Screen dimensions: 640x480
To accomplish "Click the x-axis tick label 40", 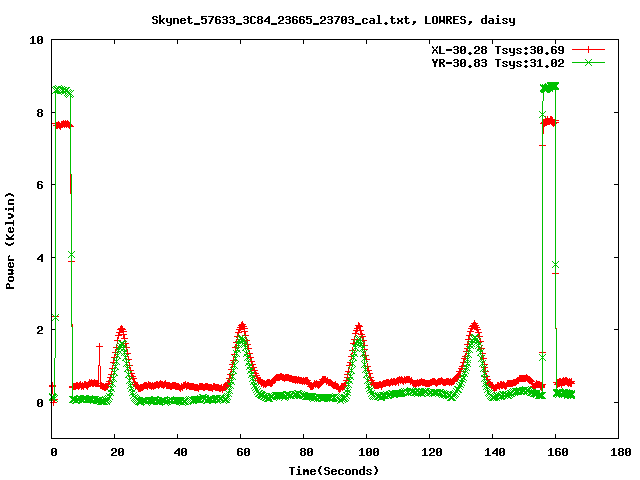I will tap(180, 452).
